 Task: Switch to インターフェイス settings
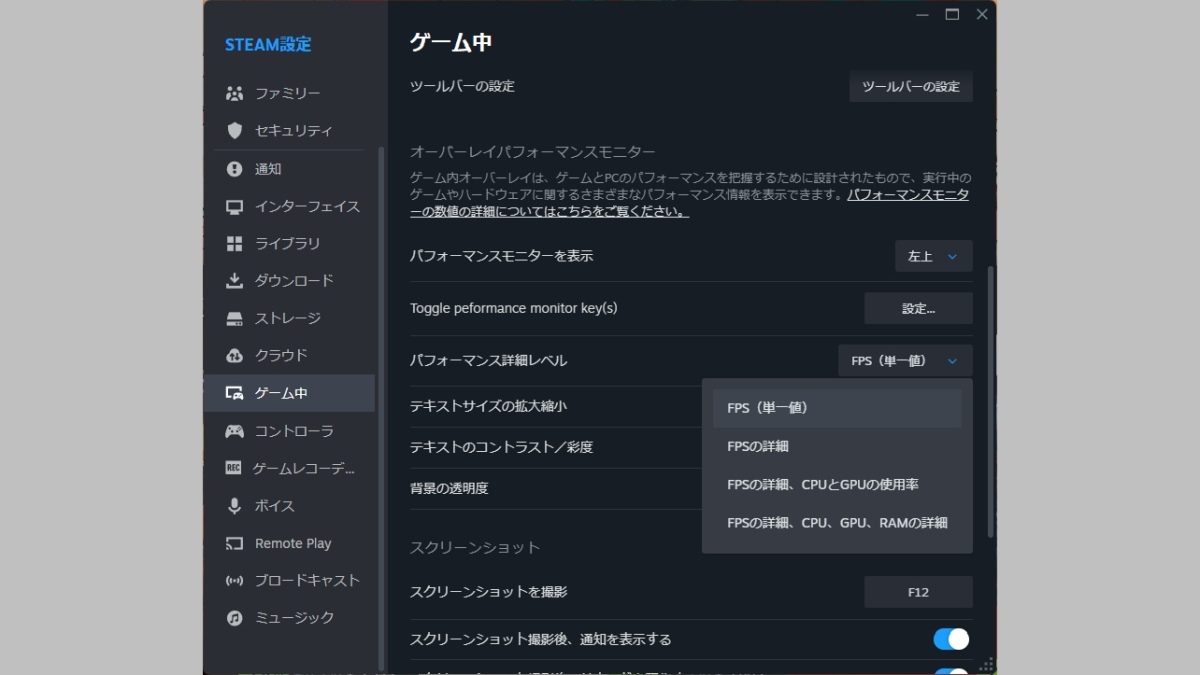point(289,207)
